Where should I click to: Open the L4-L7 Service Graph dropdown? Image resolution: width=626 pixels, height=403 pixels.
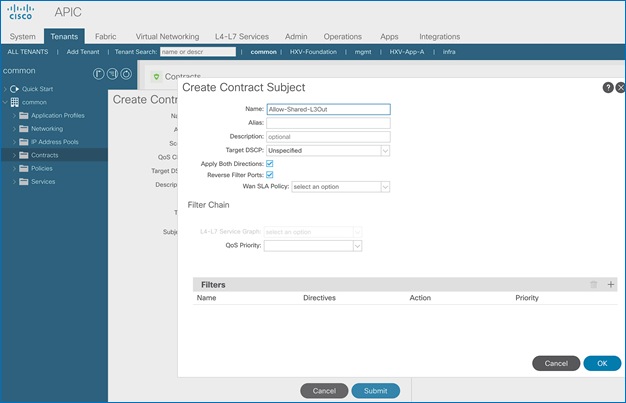(357, 232)
